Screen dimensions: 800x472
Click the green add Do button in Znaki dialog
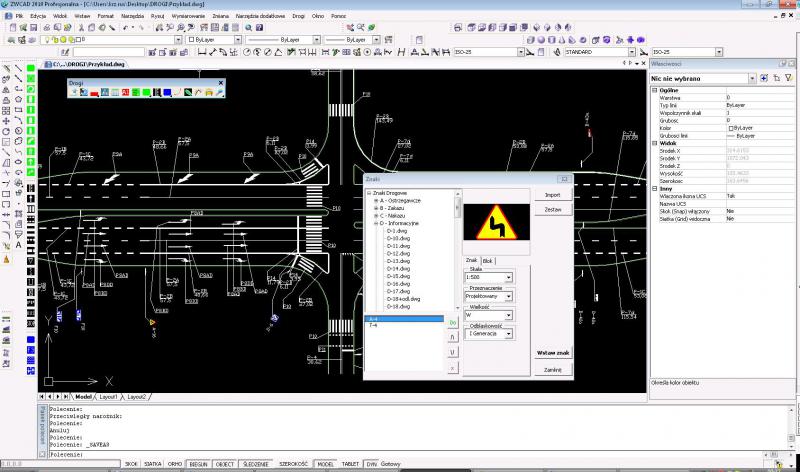tap(453, 322)
